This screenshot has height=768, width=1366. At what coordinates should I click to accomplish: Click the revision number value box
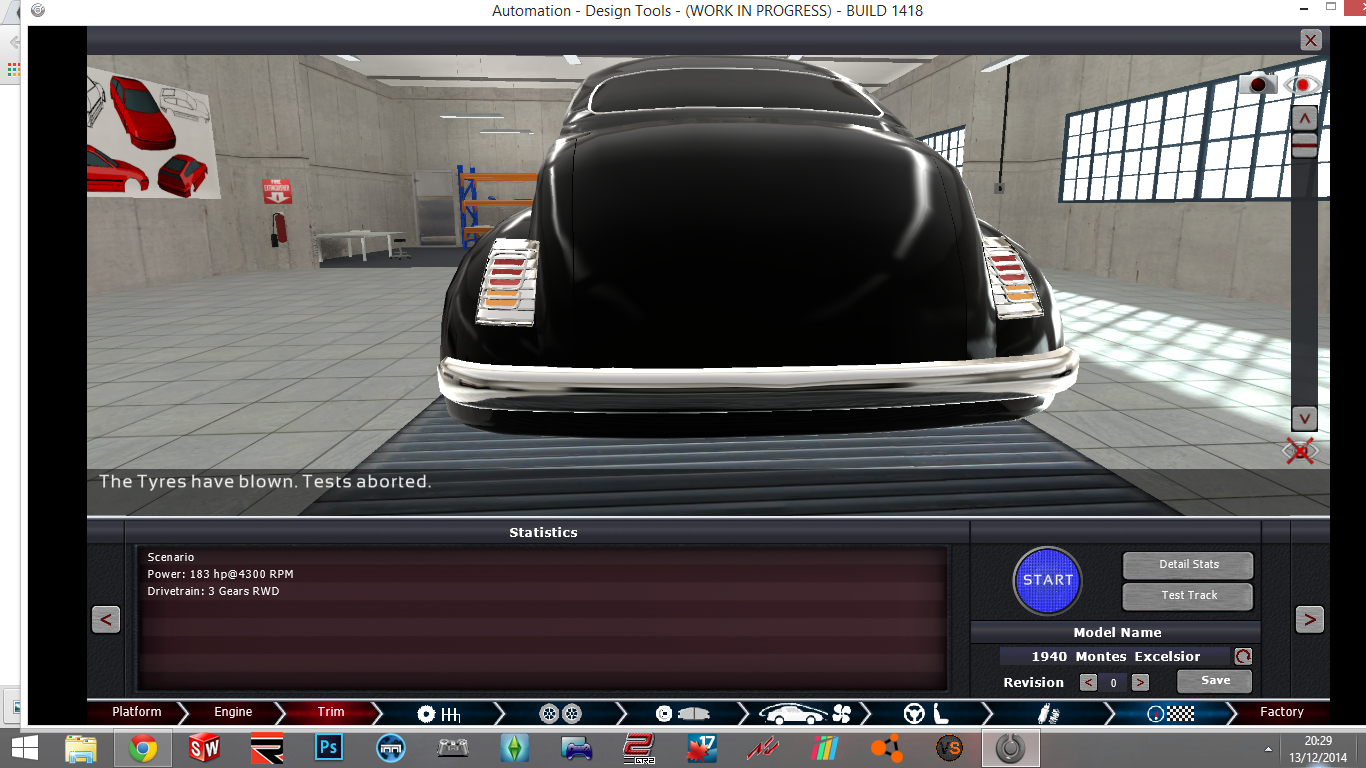(x=1114, y=683)
